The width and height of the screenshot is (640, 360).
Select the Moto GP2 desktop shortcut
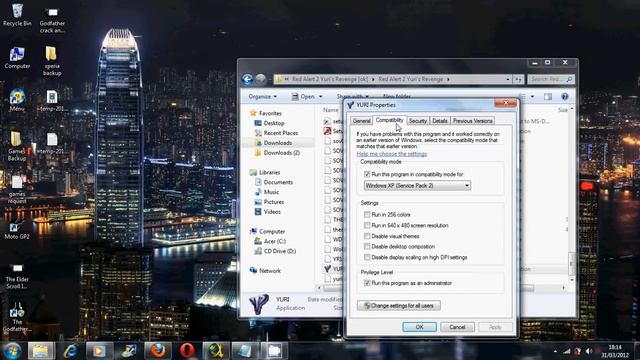pyautogui.click(x=17, y=230)
